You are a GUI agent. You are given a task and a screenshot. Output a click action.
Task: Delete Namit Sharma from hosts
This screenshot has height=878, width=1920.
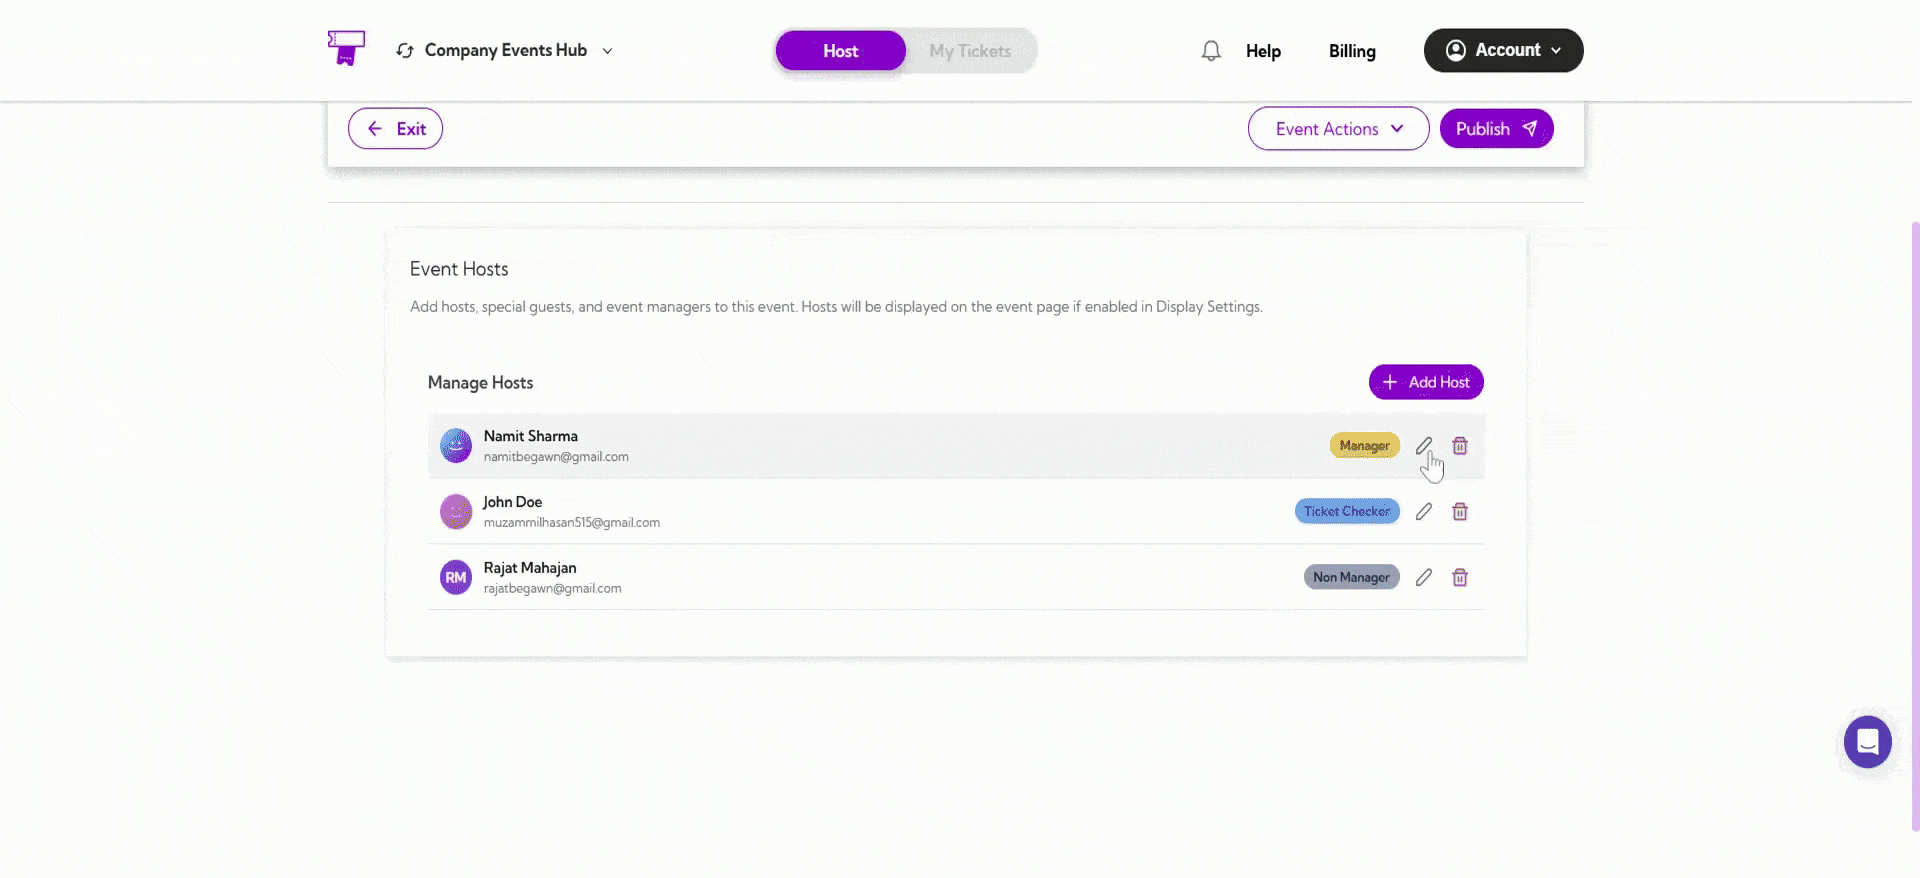coord(1460,446)
